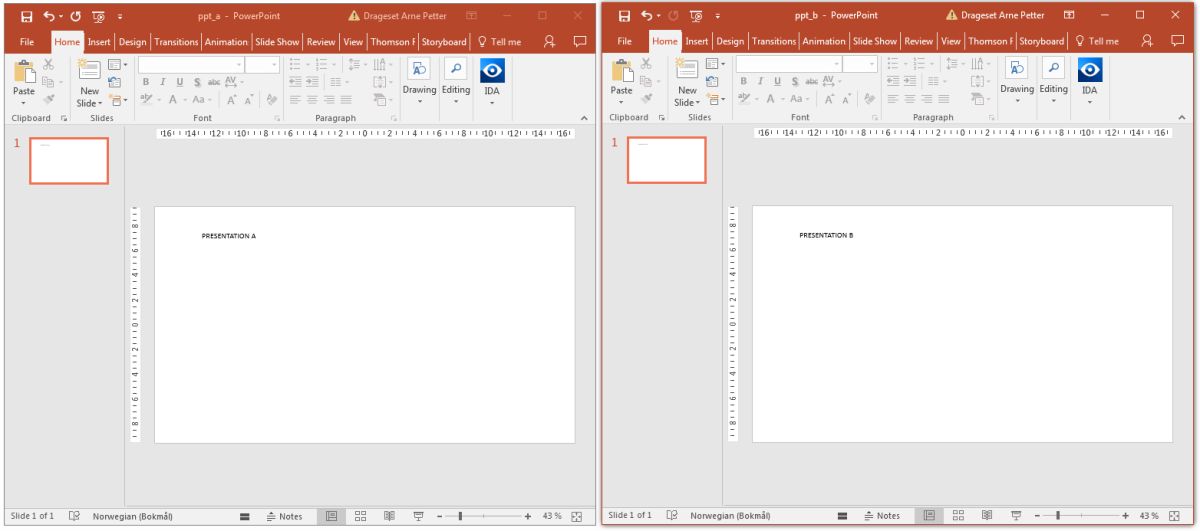Open font size dropdown in ppt_a
The image size is (1200, 531).
(273, 65)
